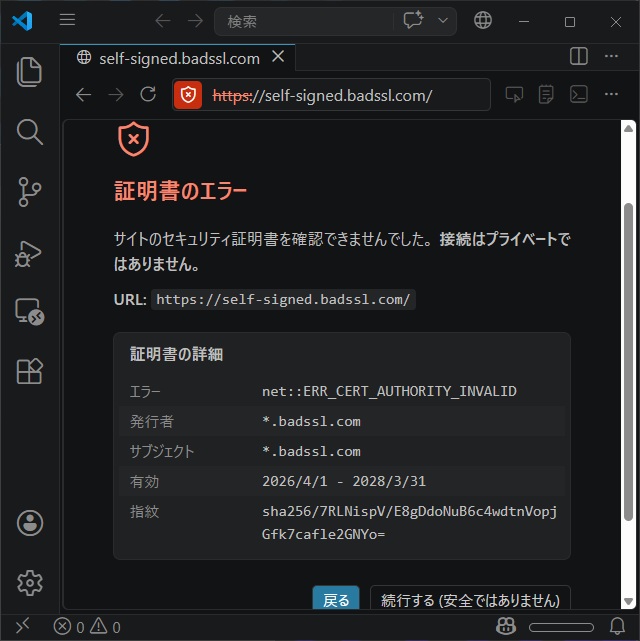The height and width of the screenshot is (641, 640).
Task: Click the 戻る button
Action: [336, 599]
